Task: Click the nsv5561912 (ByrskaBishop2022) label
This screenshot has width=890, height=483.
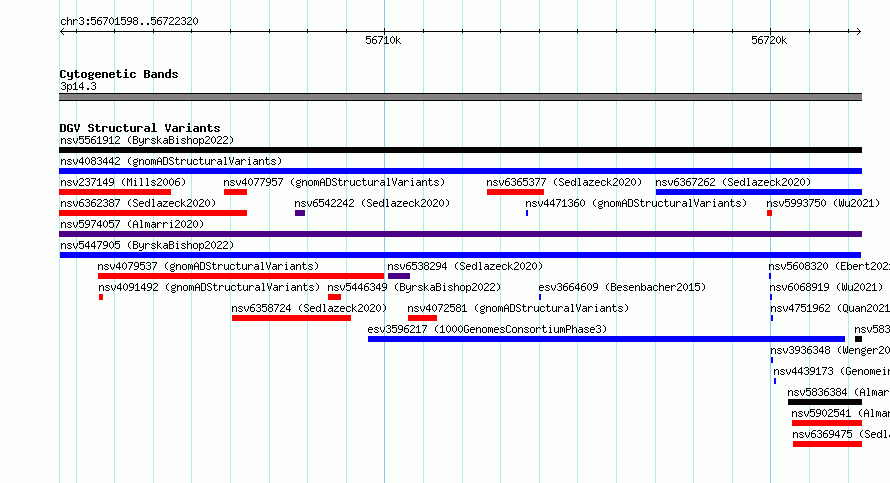Action: tap(147, 140)
